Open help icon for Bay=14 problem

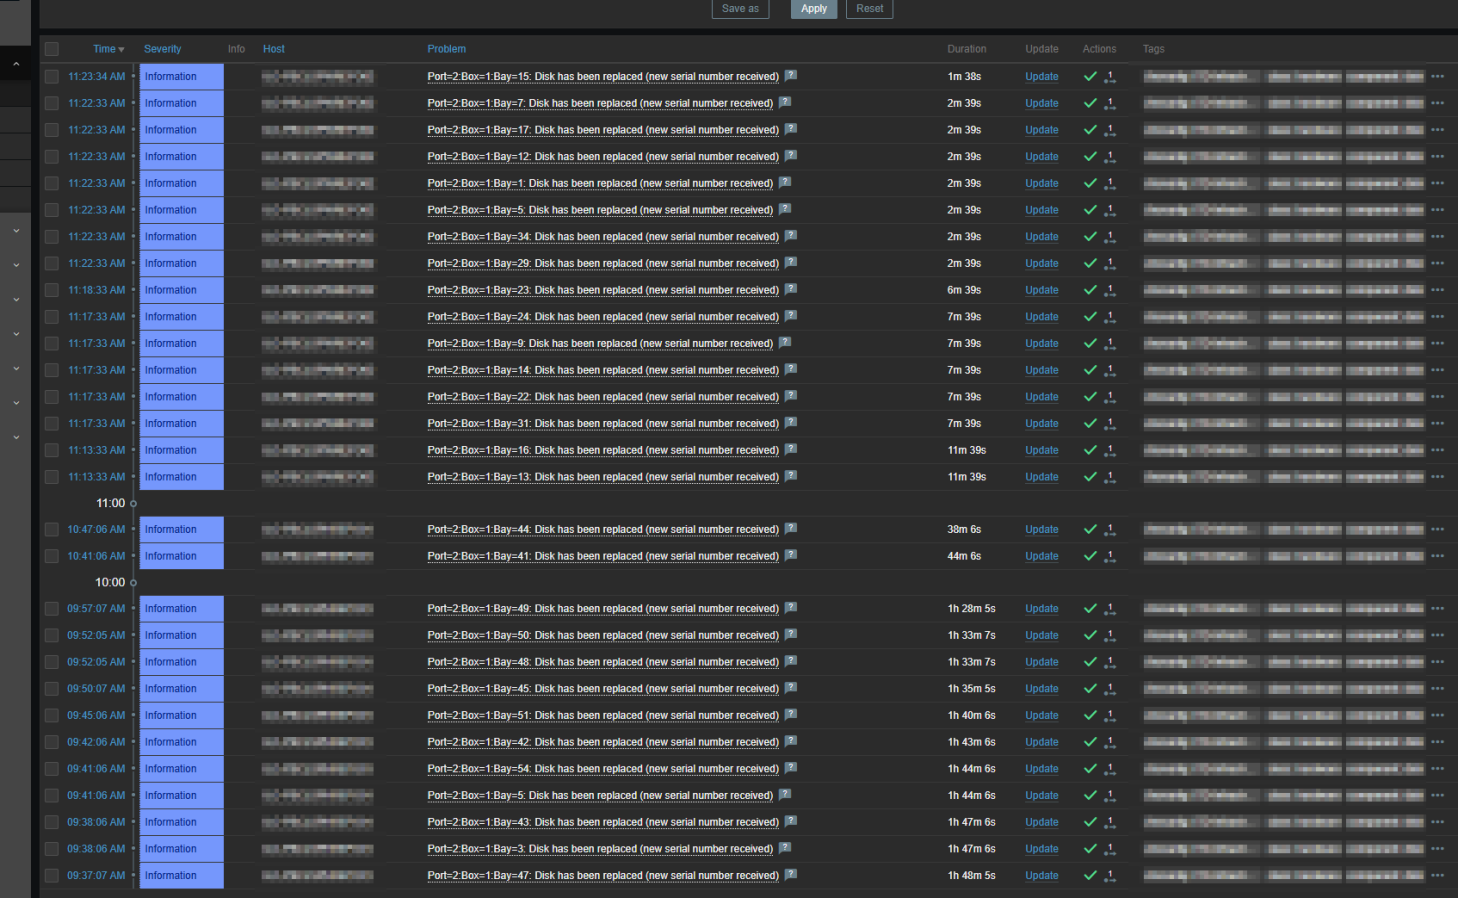click(791, 368)
